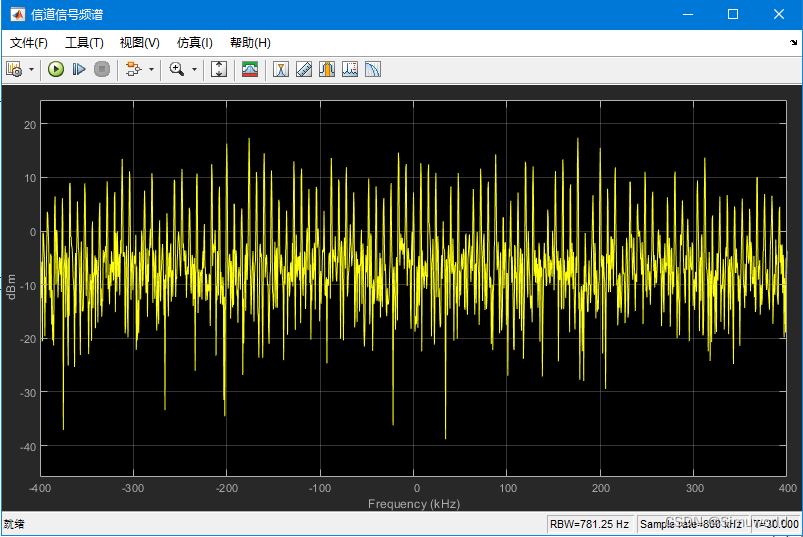Screen dimensions: 803x537
Task: Click the 0 tick label on frequency axis
Action: (x=416, y=488)
